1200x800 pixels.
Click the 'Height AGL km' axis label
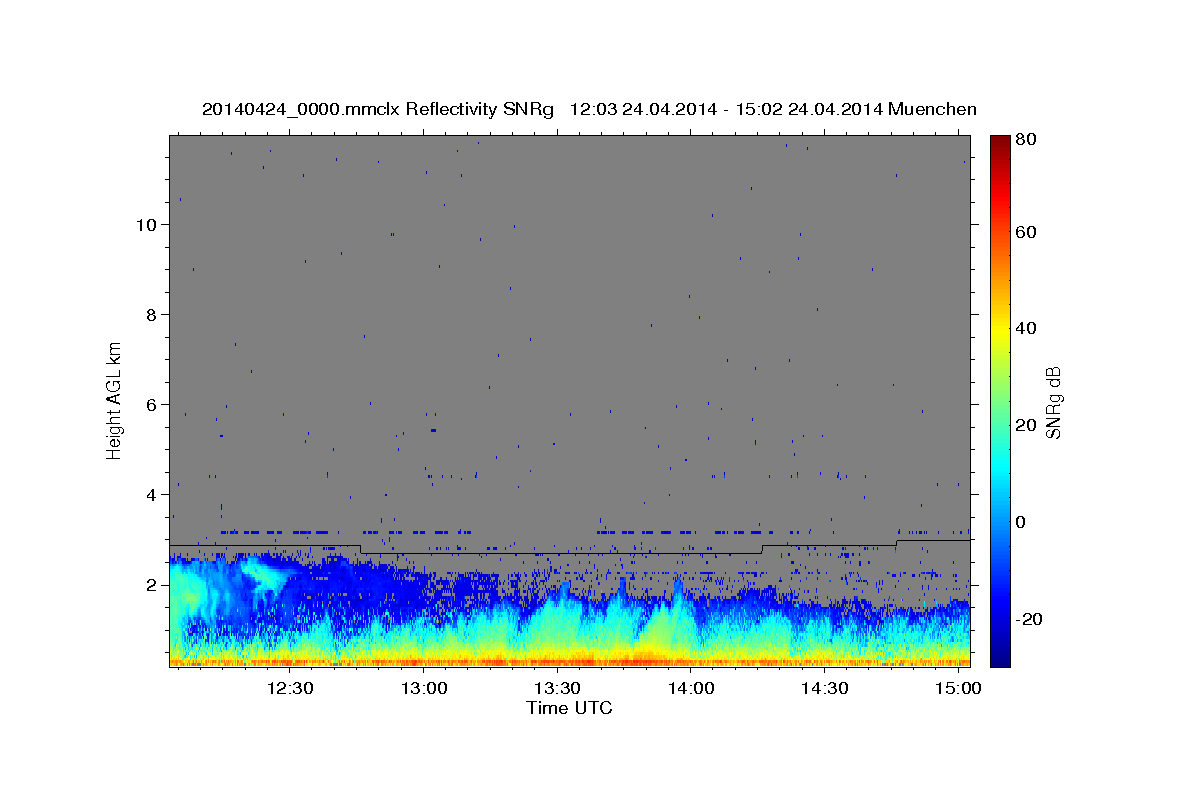(x=115, y=400)
